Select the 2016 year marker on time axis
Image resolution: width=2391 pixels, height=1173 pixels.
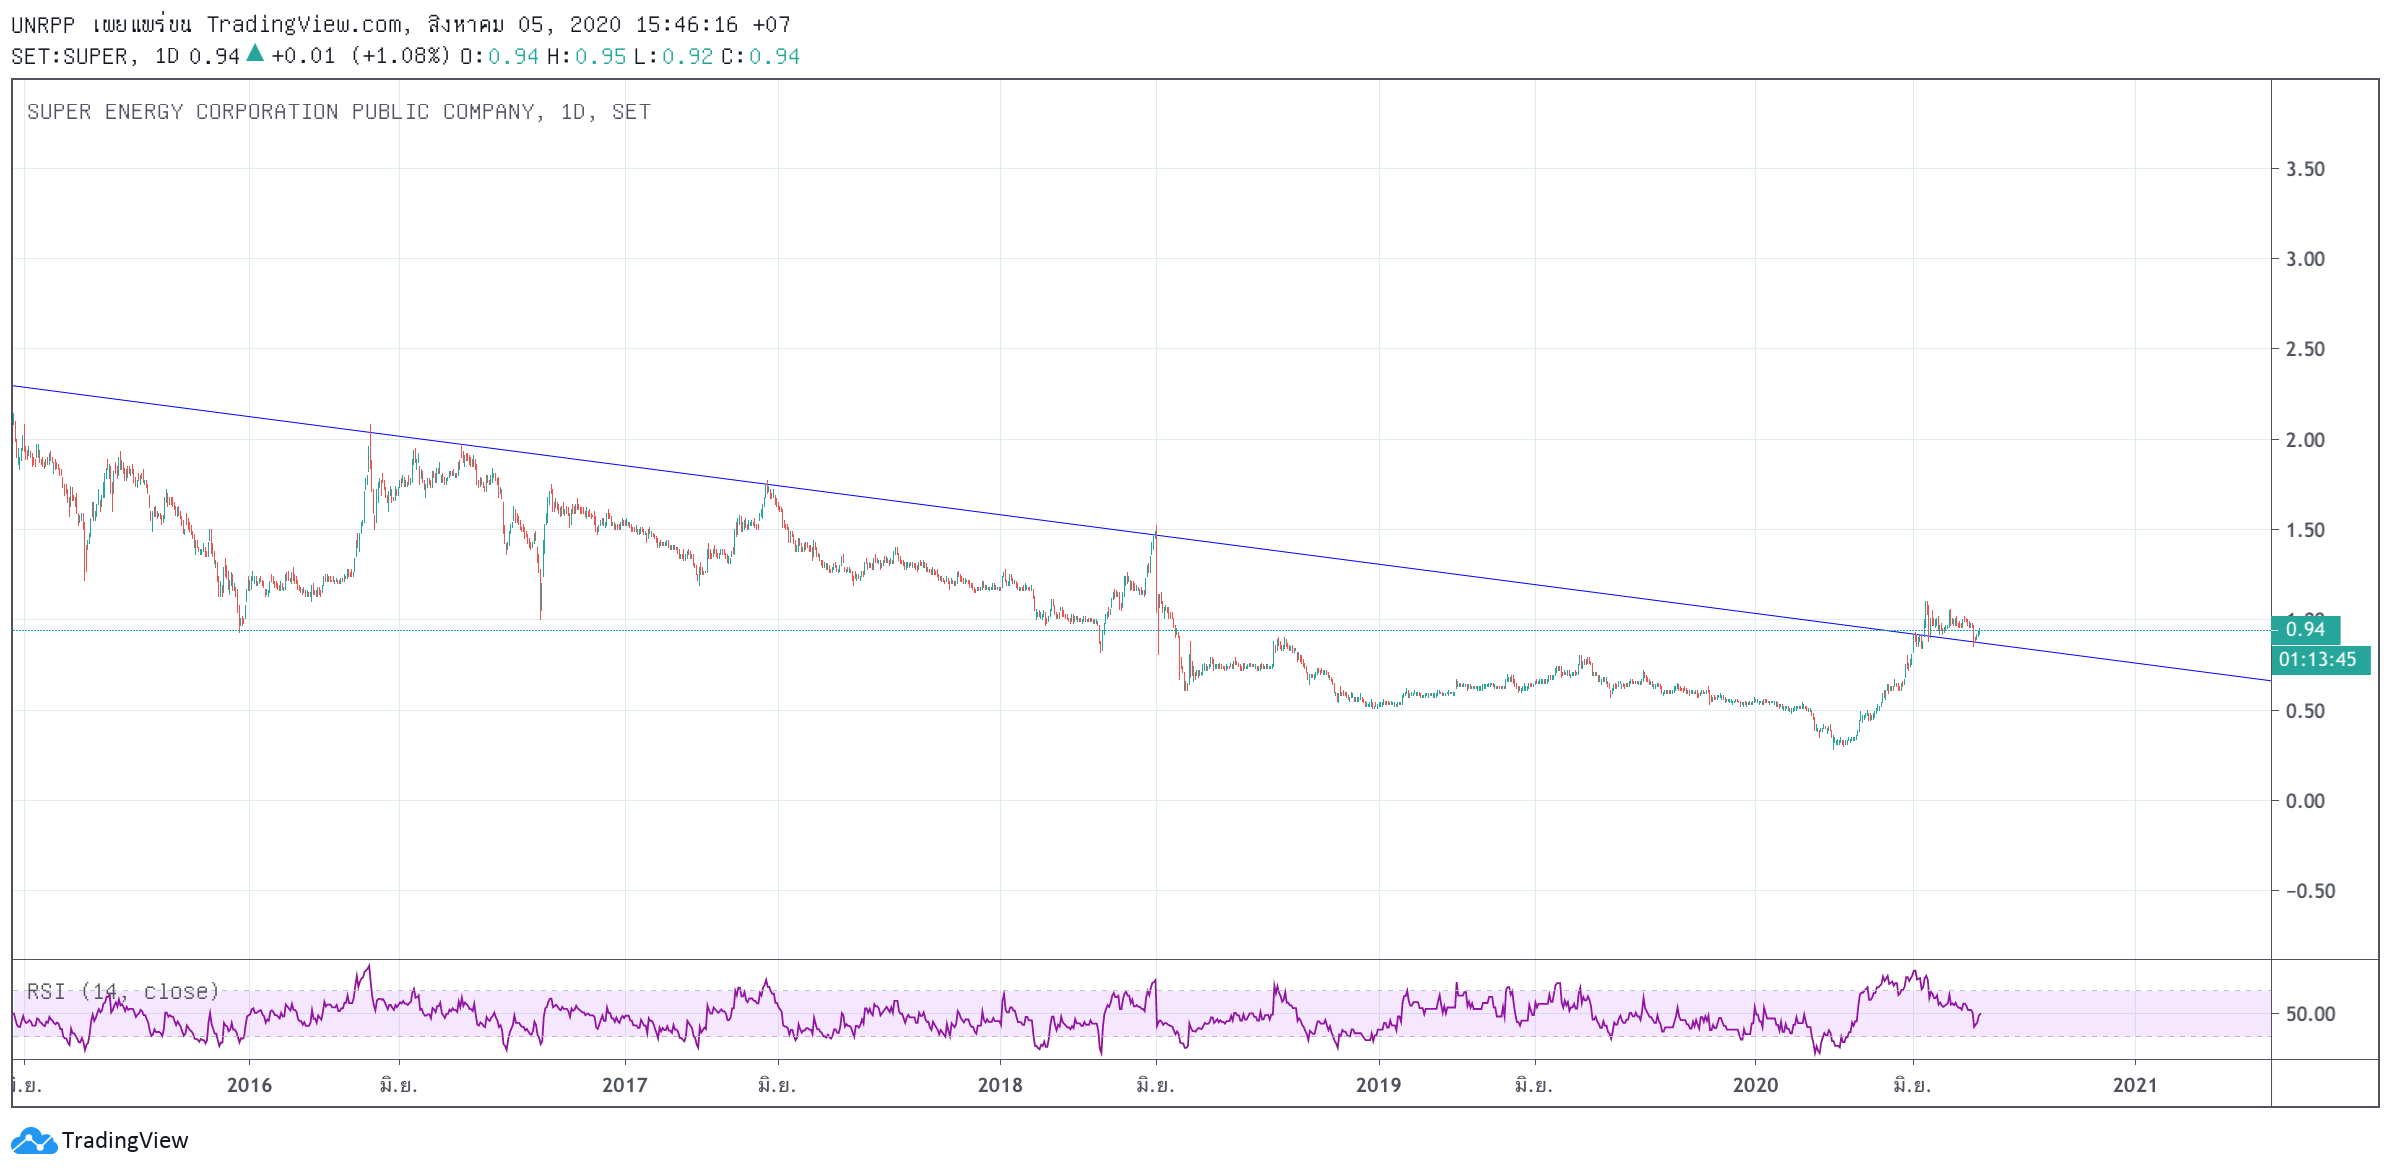tap(249, 1085)
